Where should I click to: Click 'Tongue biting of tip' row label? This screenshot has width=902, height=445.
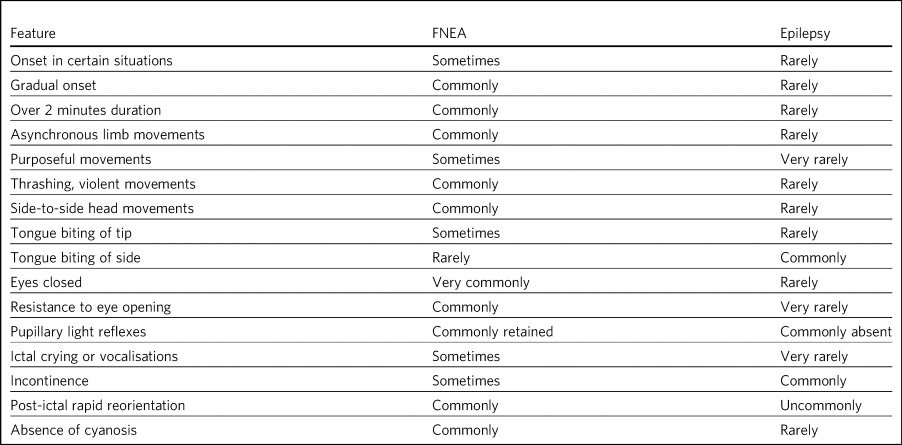[72, 234]
